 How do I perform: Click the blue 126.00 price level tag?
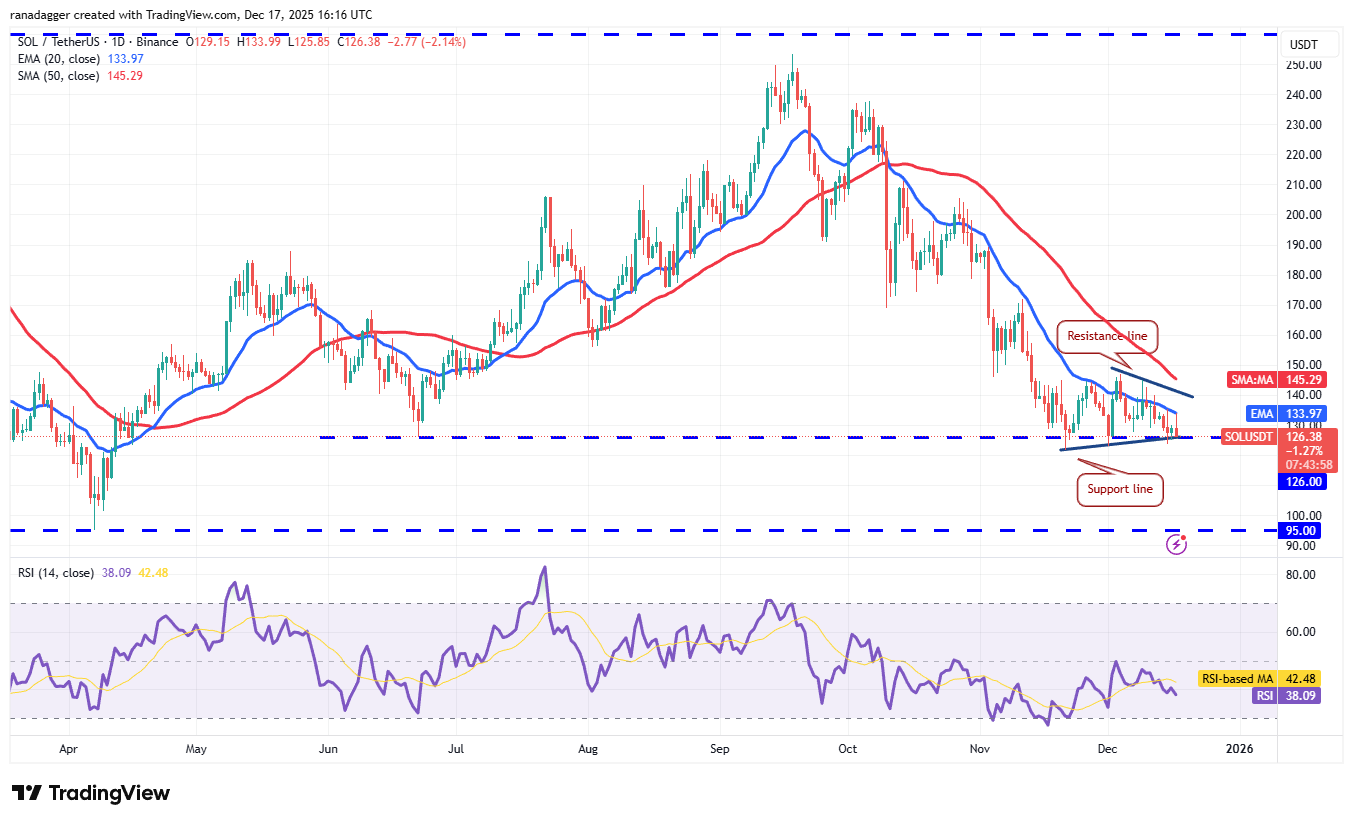(1299, 481)
